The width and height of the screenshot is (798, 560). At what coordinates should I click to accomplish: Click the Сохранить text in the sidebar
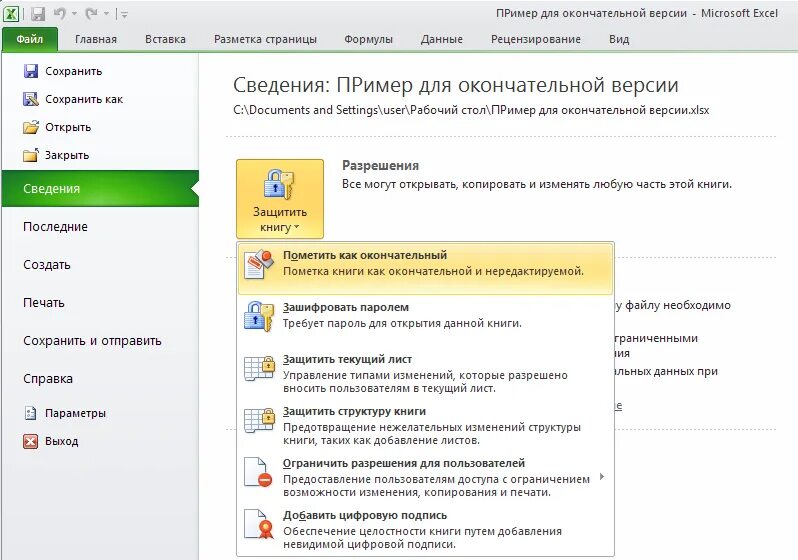73,71
